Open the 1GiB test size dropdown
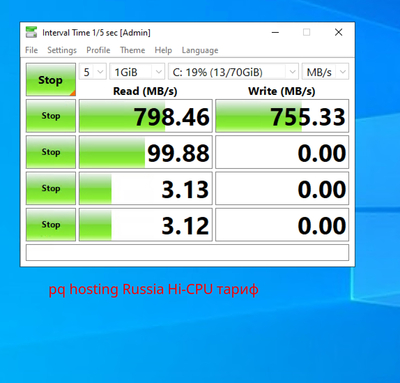 point(137,72)
